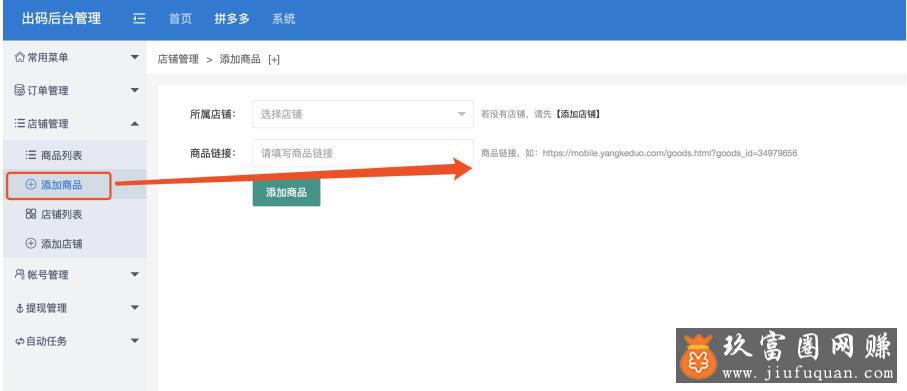This screenshot has height=391, width=907.
Task: Click the 商品链接: field label
Action: (x=213, y=153)
